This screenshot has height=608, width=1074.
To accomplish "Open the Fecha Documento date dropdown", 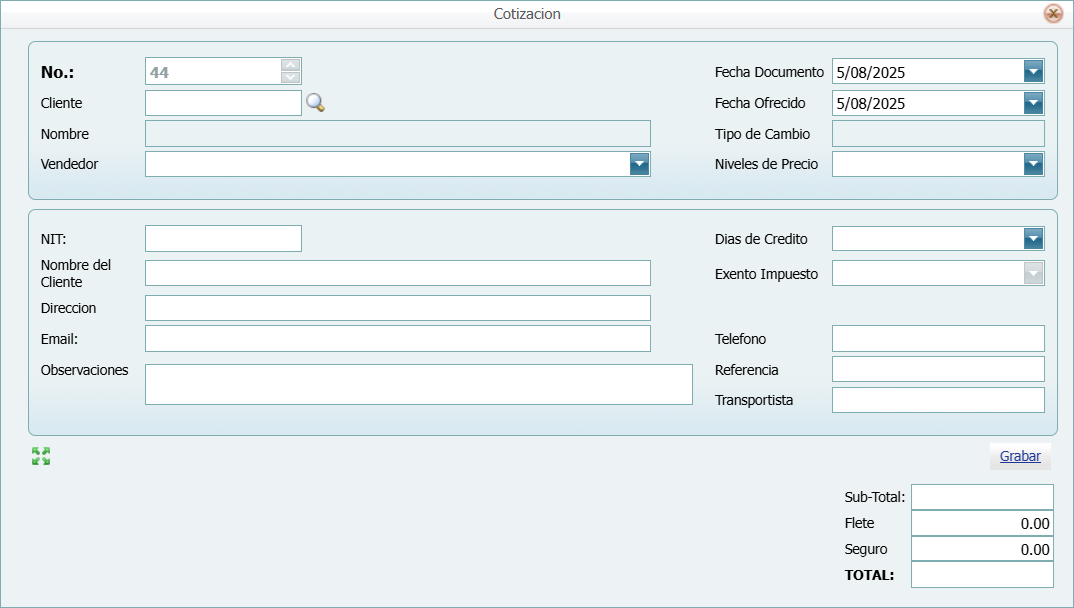I will (1034, 72).
